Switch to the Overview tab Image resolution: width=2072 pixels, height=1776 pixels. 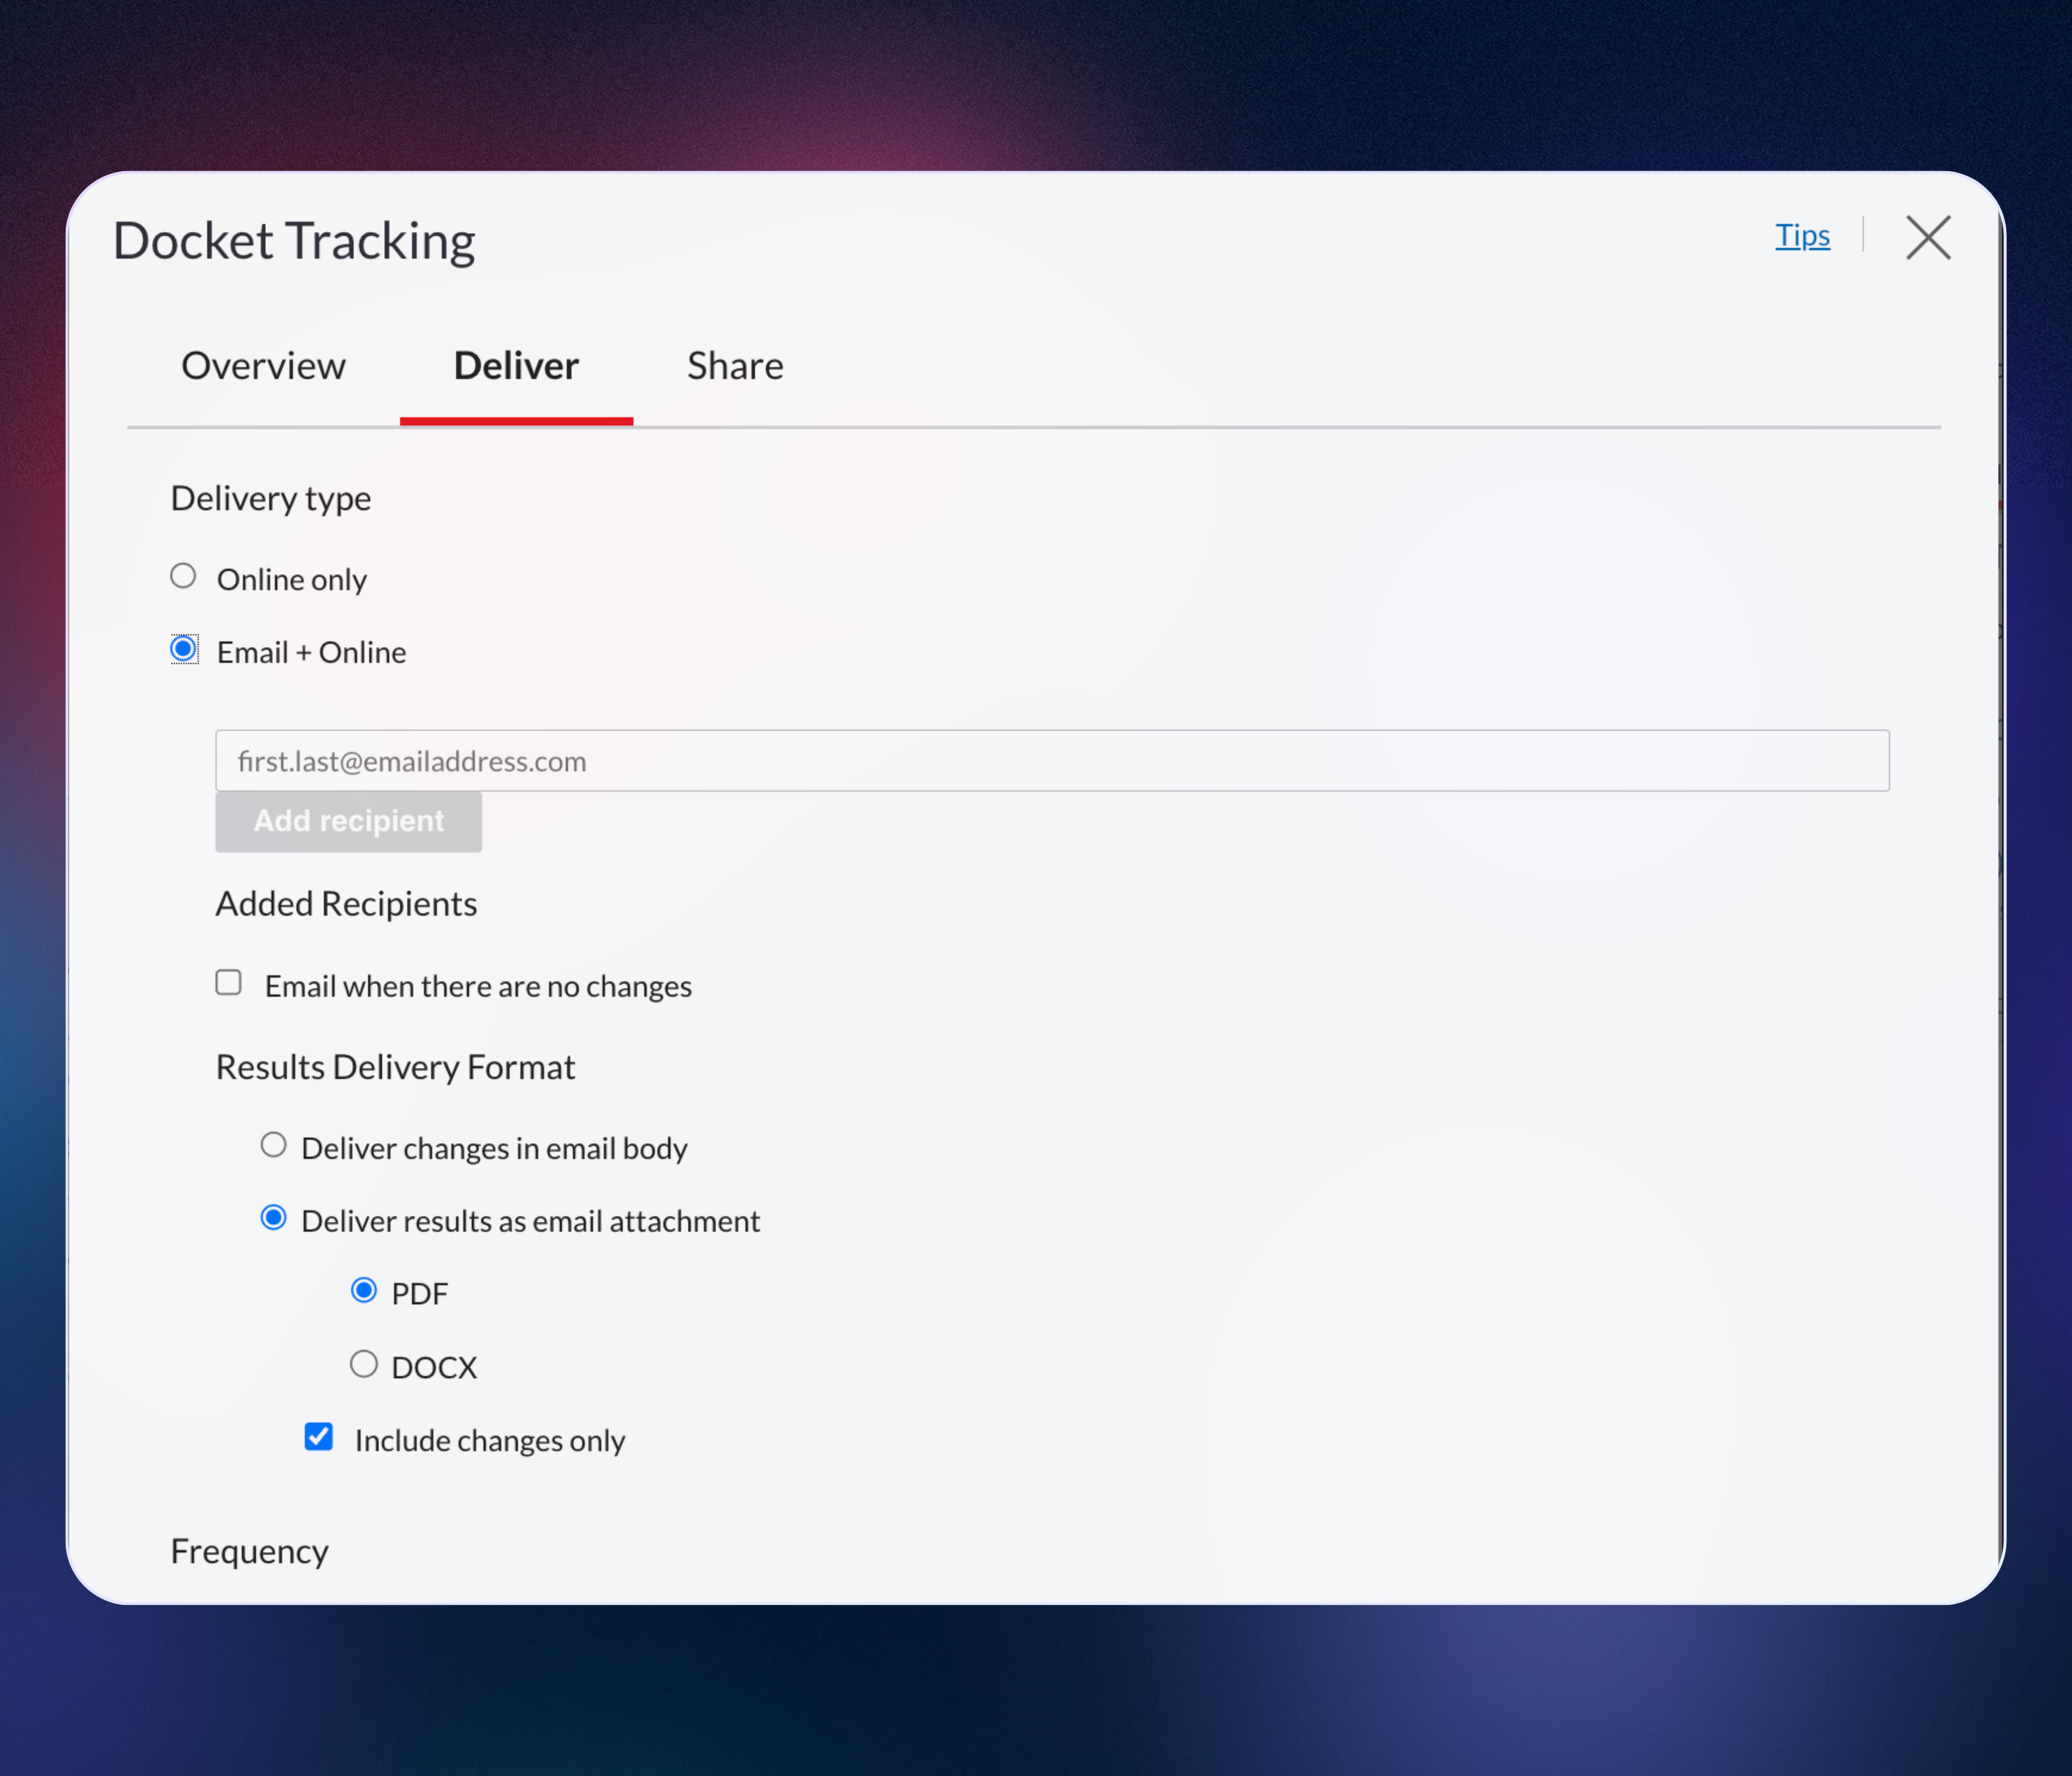263,366
